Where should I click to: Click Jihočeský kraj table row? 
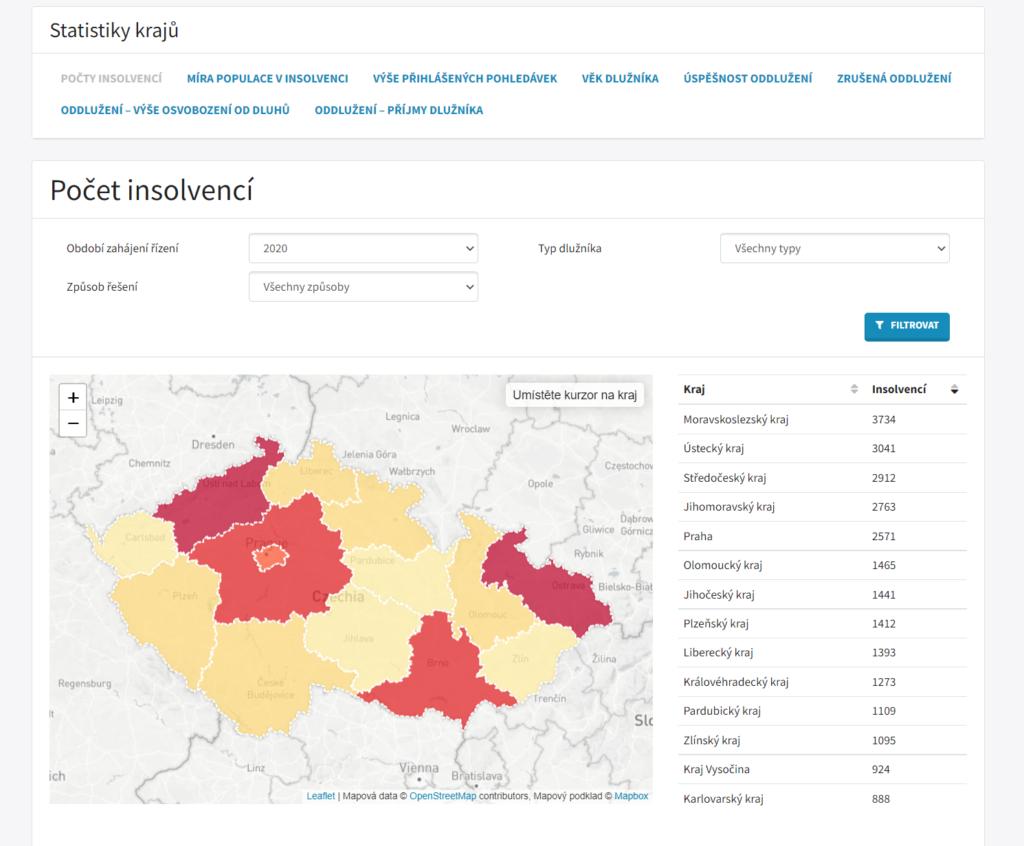point(822,594)
